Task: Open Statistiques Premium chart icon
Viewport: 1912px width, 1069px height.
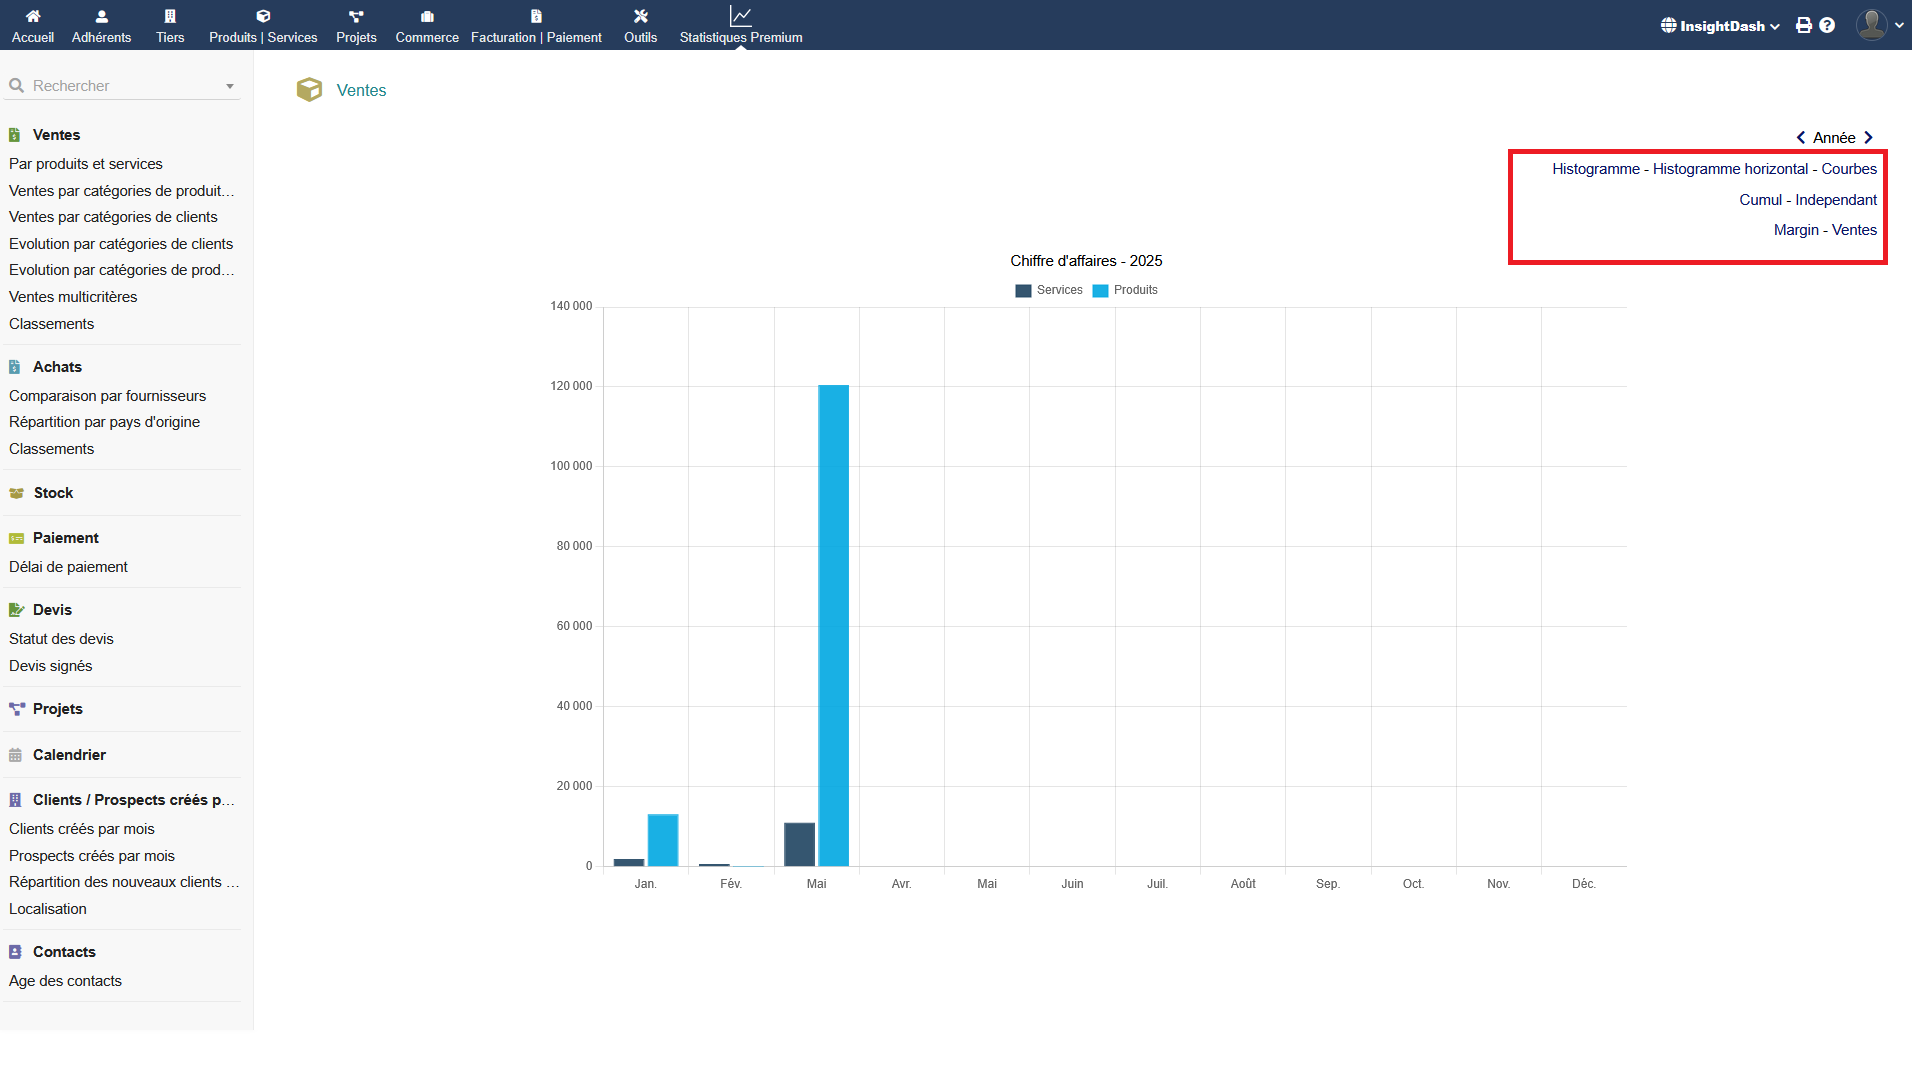Action: 740,16
